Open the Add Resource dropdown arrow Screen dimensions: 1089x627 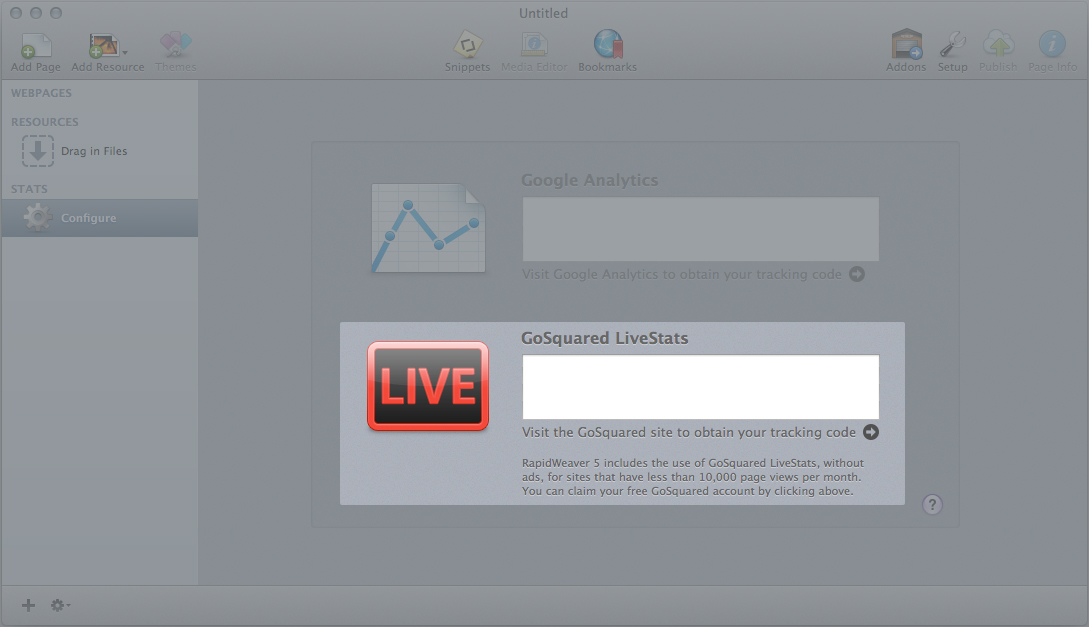(x=125, y=53)
